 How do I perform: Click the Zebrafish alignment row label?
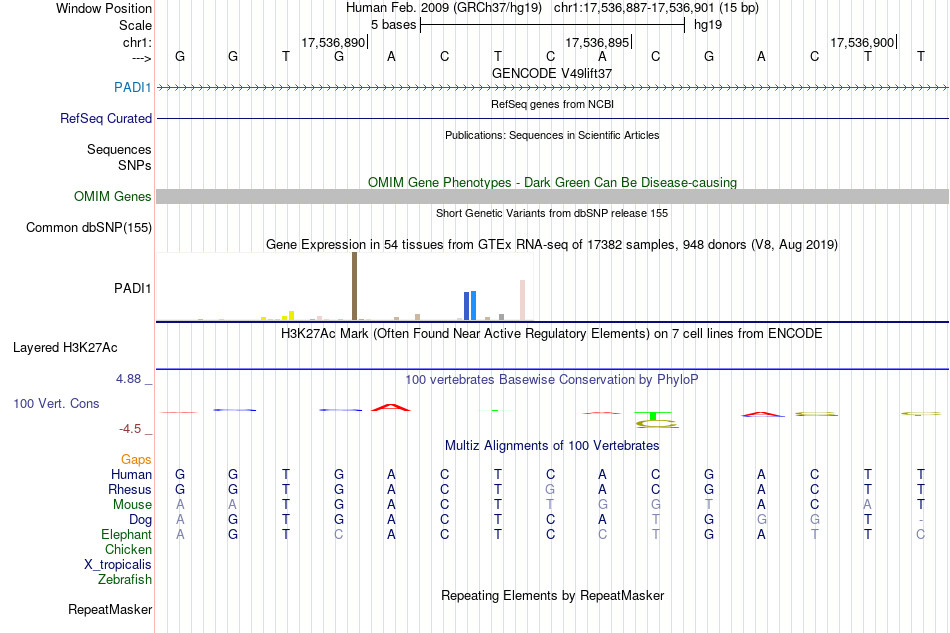tap(125, 580)
